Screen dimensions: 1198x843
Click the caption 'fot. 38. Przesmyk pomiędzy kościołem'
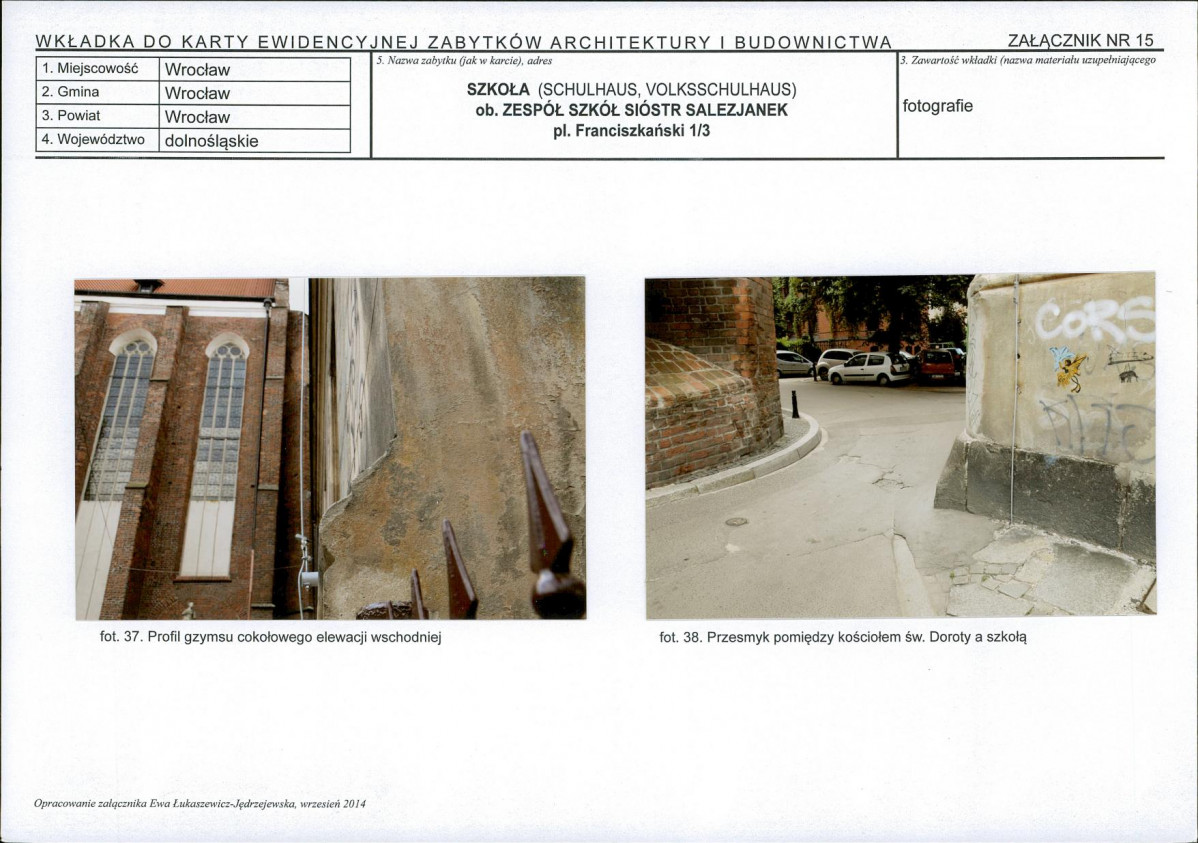[842, 637]
